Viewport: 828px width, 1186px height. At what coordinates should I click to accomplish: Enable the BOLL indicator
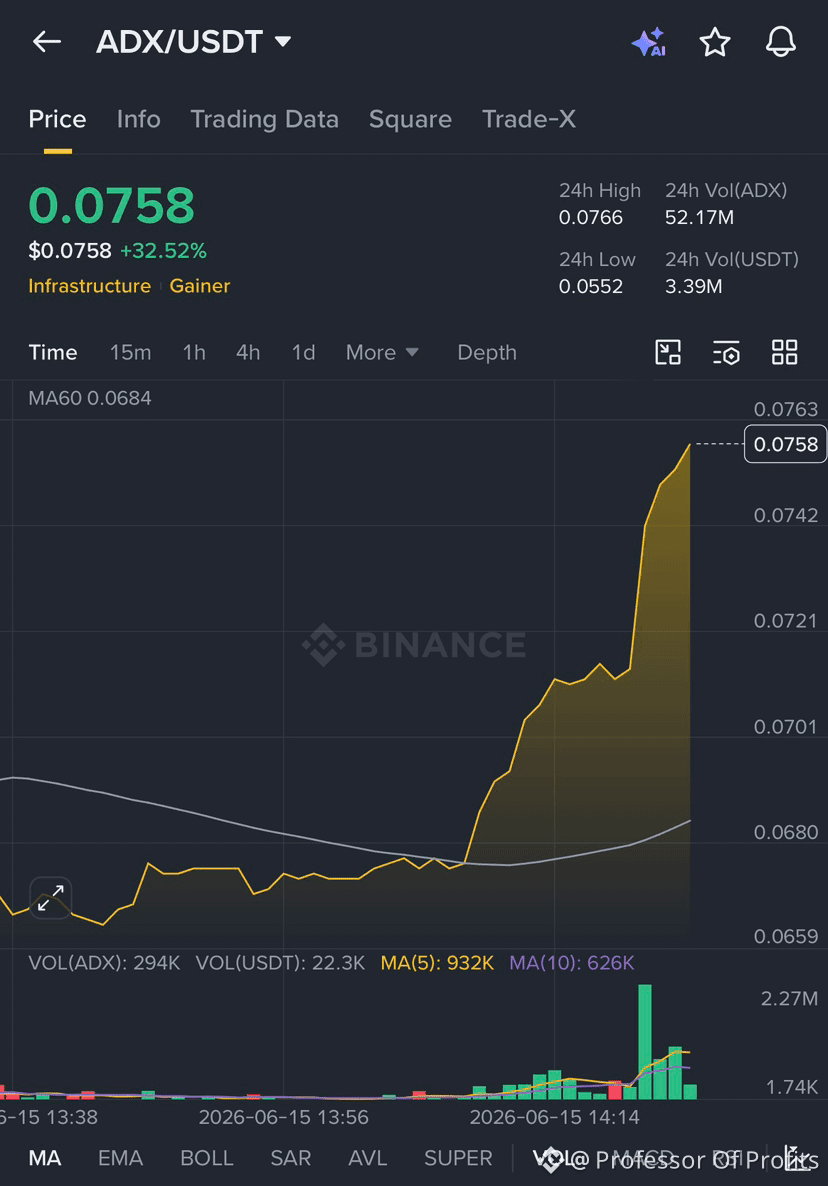[206, 1158]
